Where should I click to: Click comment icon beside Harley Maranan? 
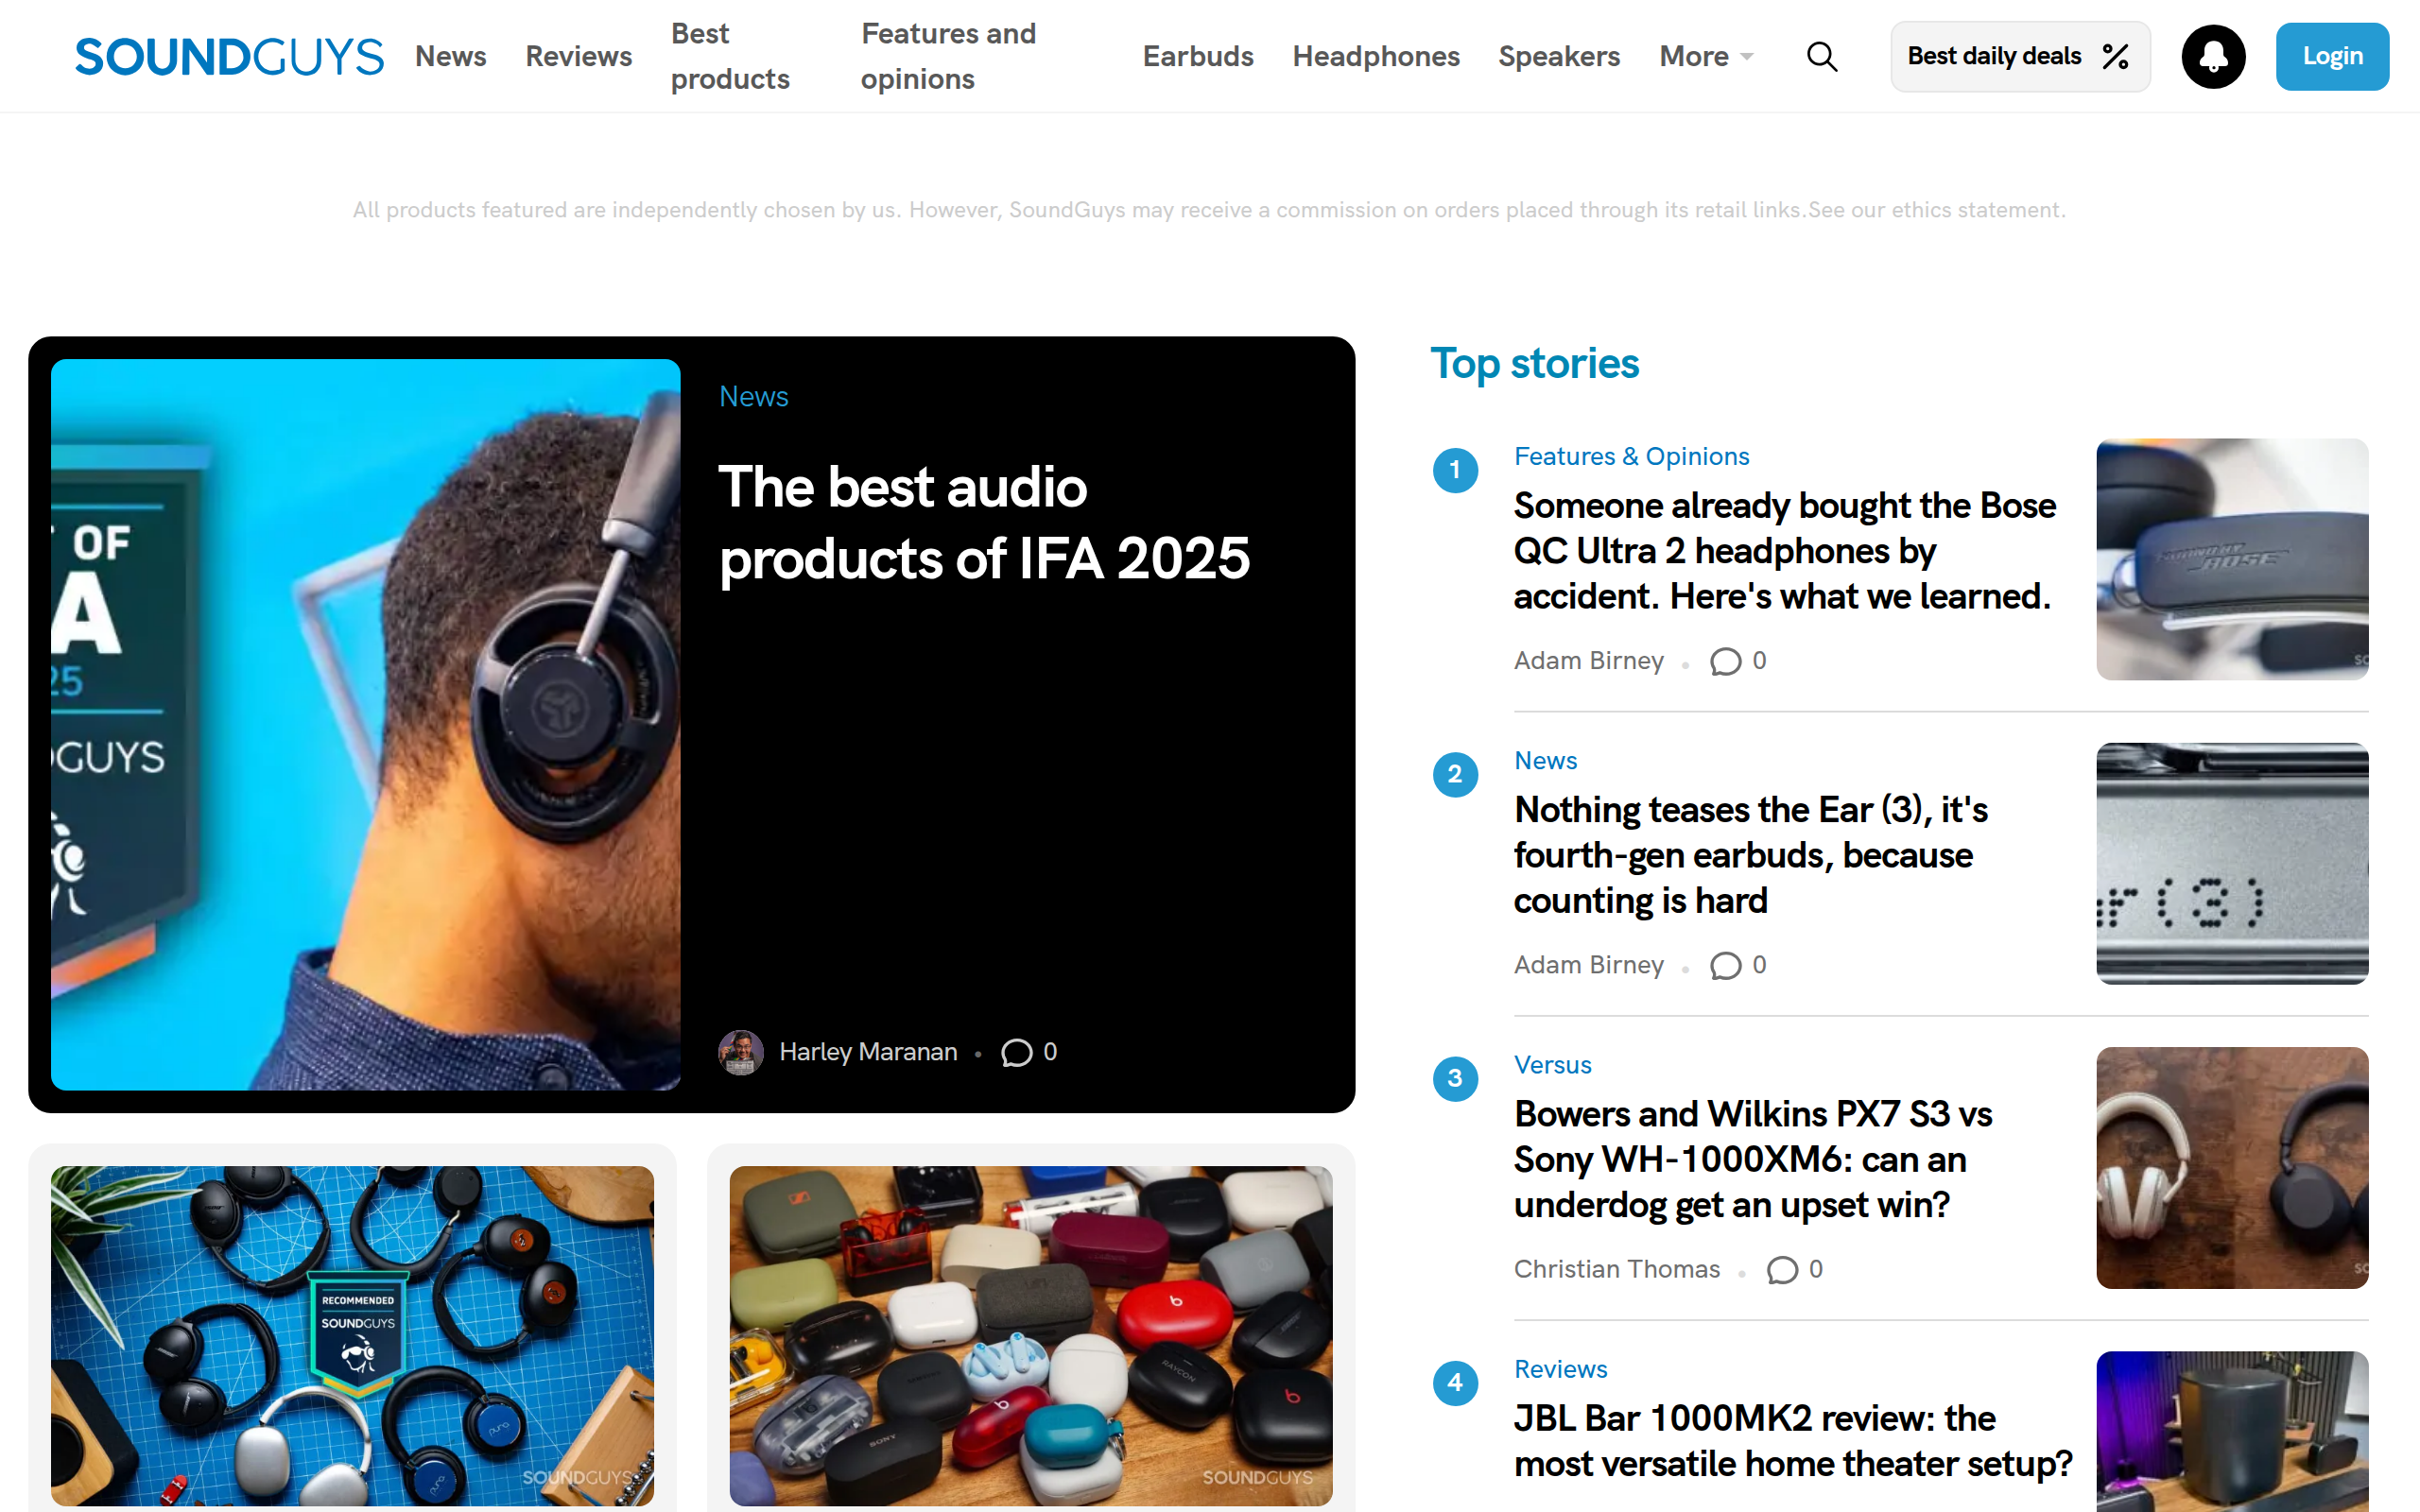tap(1016, 1052)
